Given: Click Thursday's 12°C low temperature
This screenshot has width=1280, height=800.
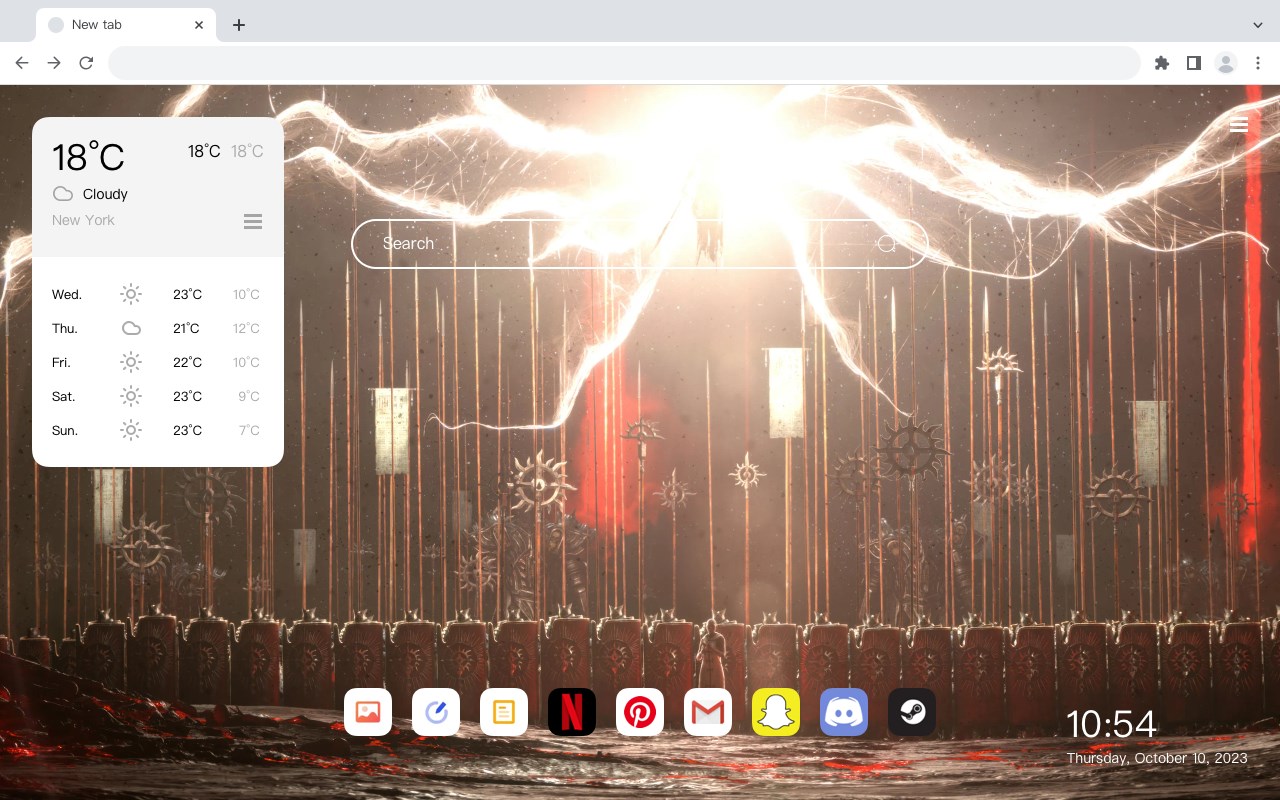Looking at the screenshot, I should point(246,328).
